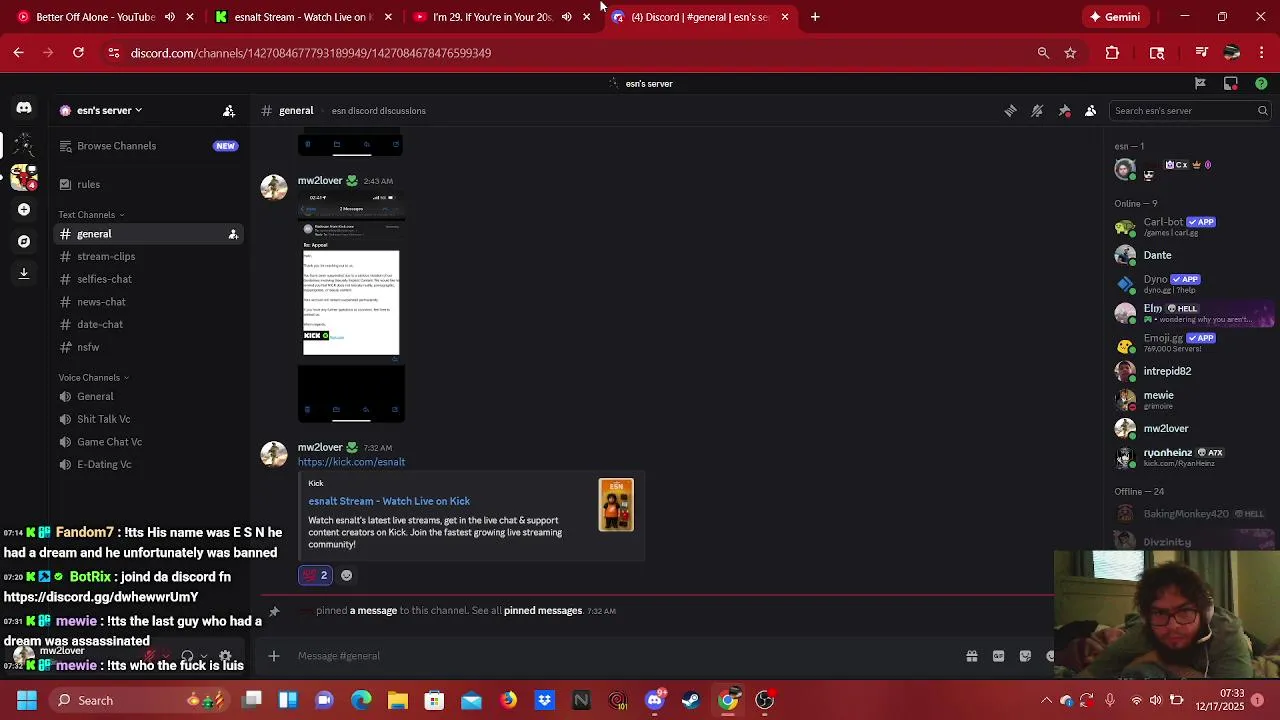Viewport: 1280px width, 720px height.
Task: Click the Message #general input field
Action: (620, 656)
